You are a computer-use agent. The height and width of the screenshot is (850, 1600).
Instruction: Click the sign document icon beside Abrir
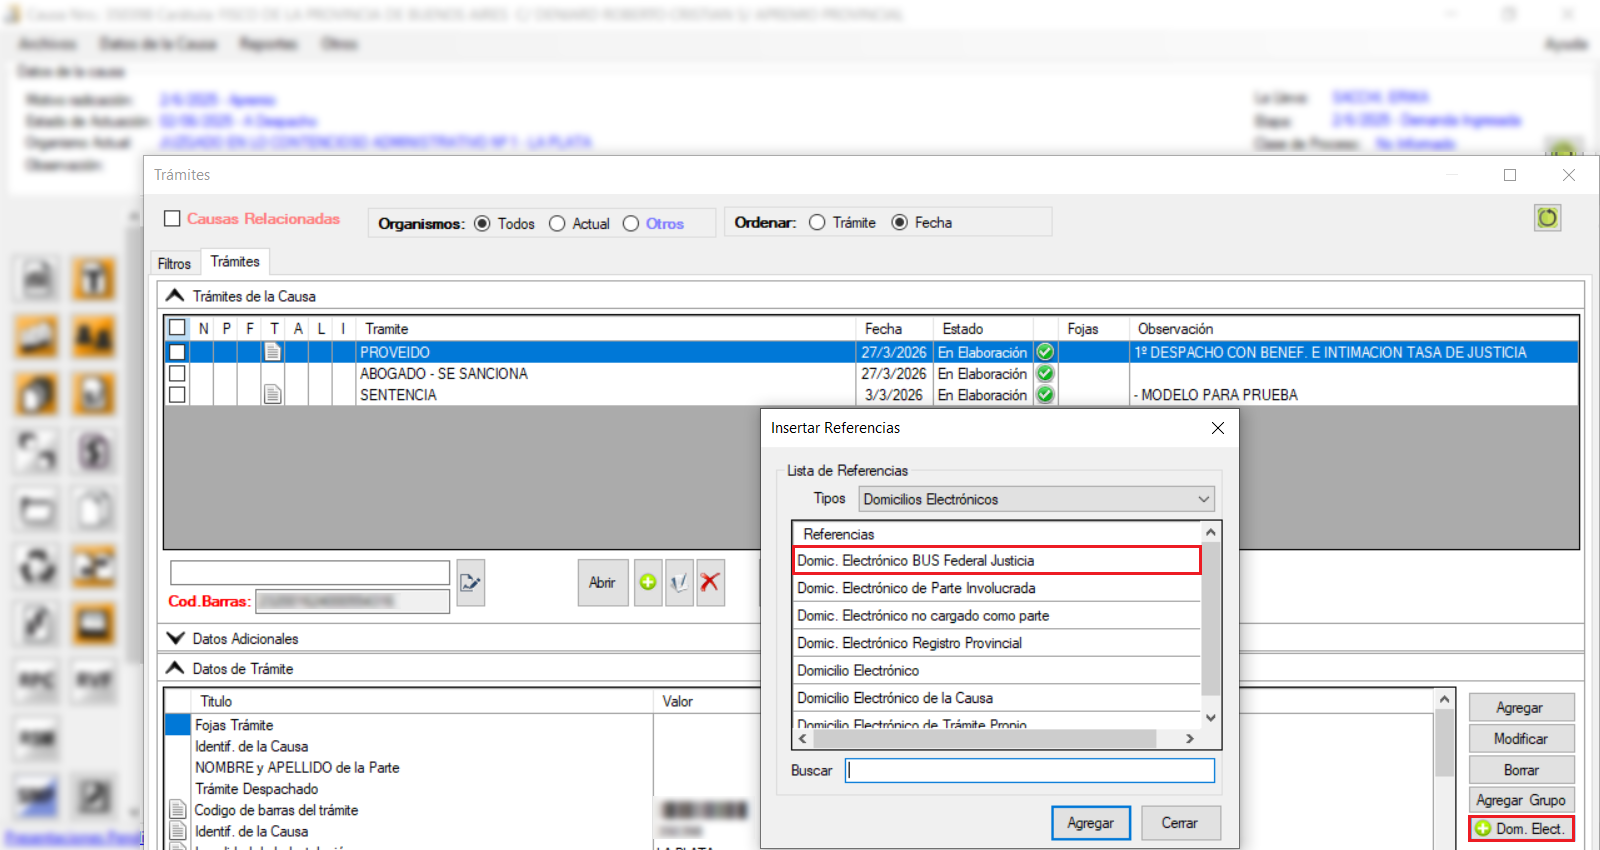point(679,582)
